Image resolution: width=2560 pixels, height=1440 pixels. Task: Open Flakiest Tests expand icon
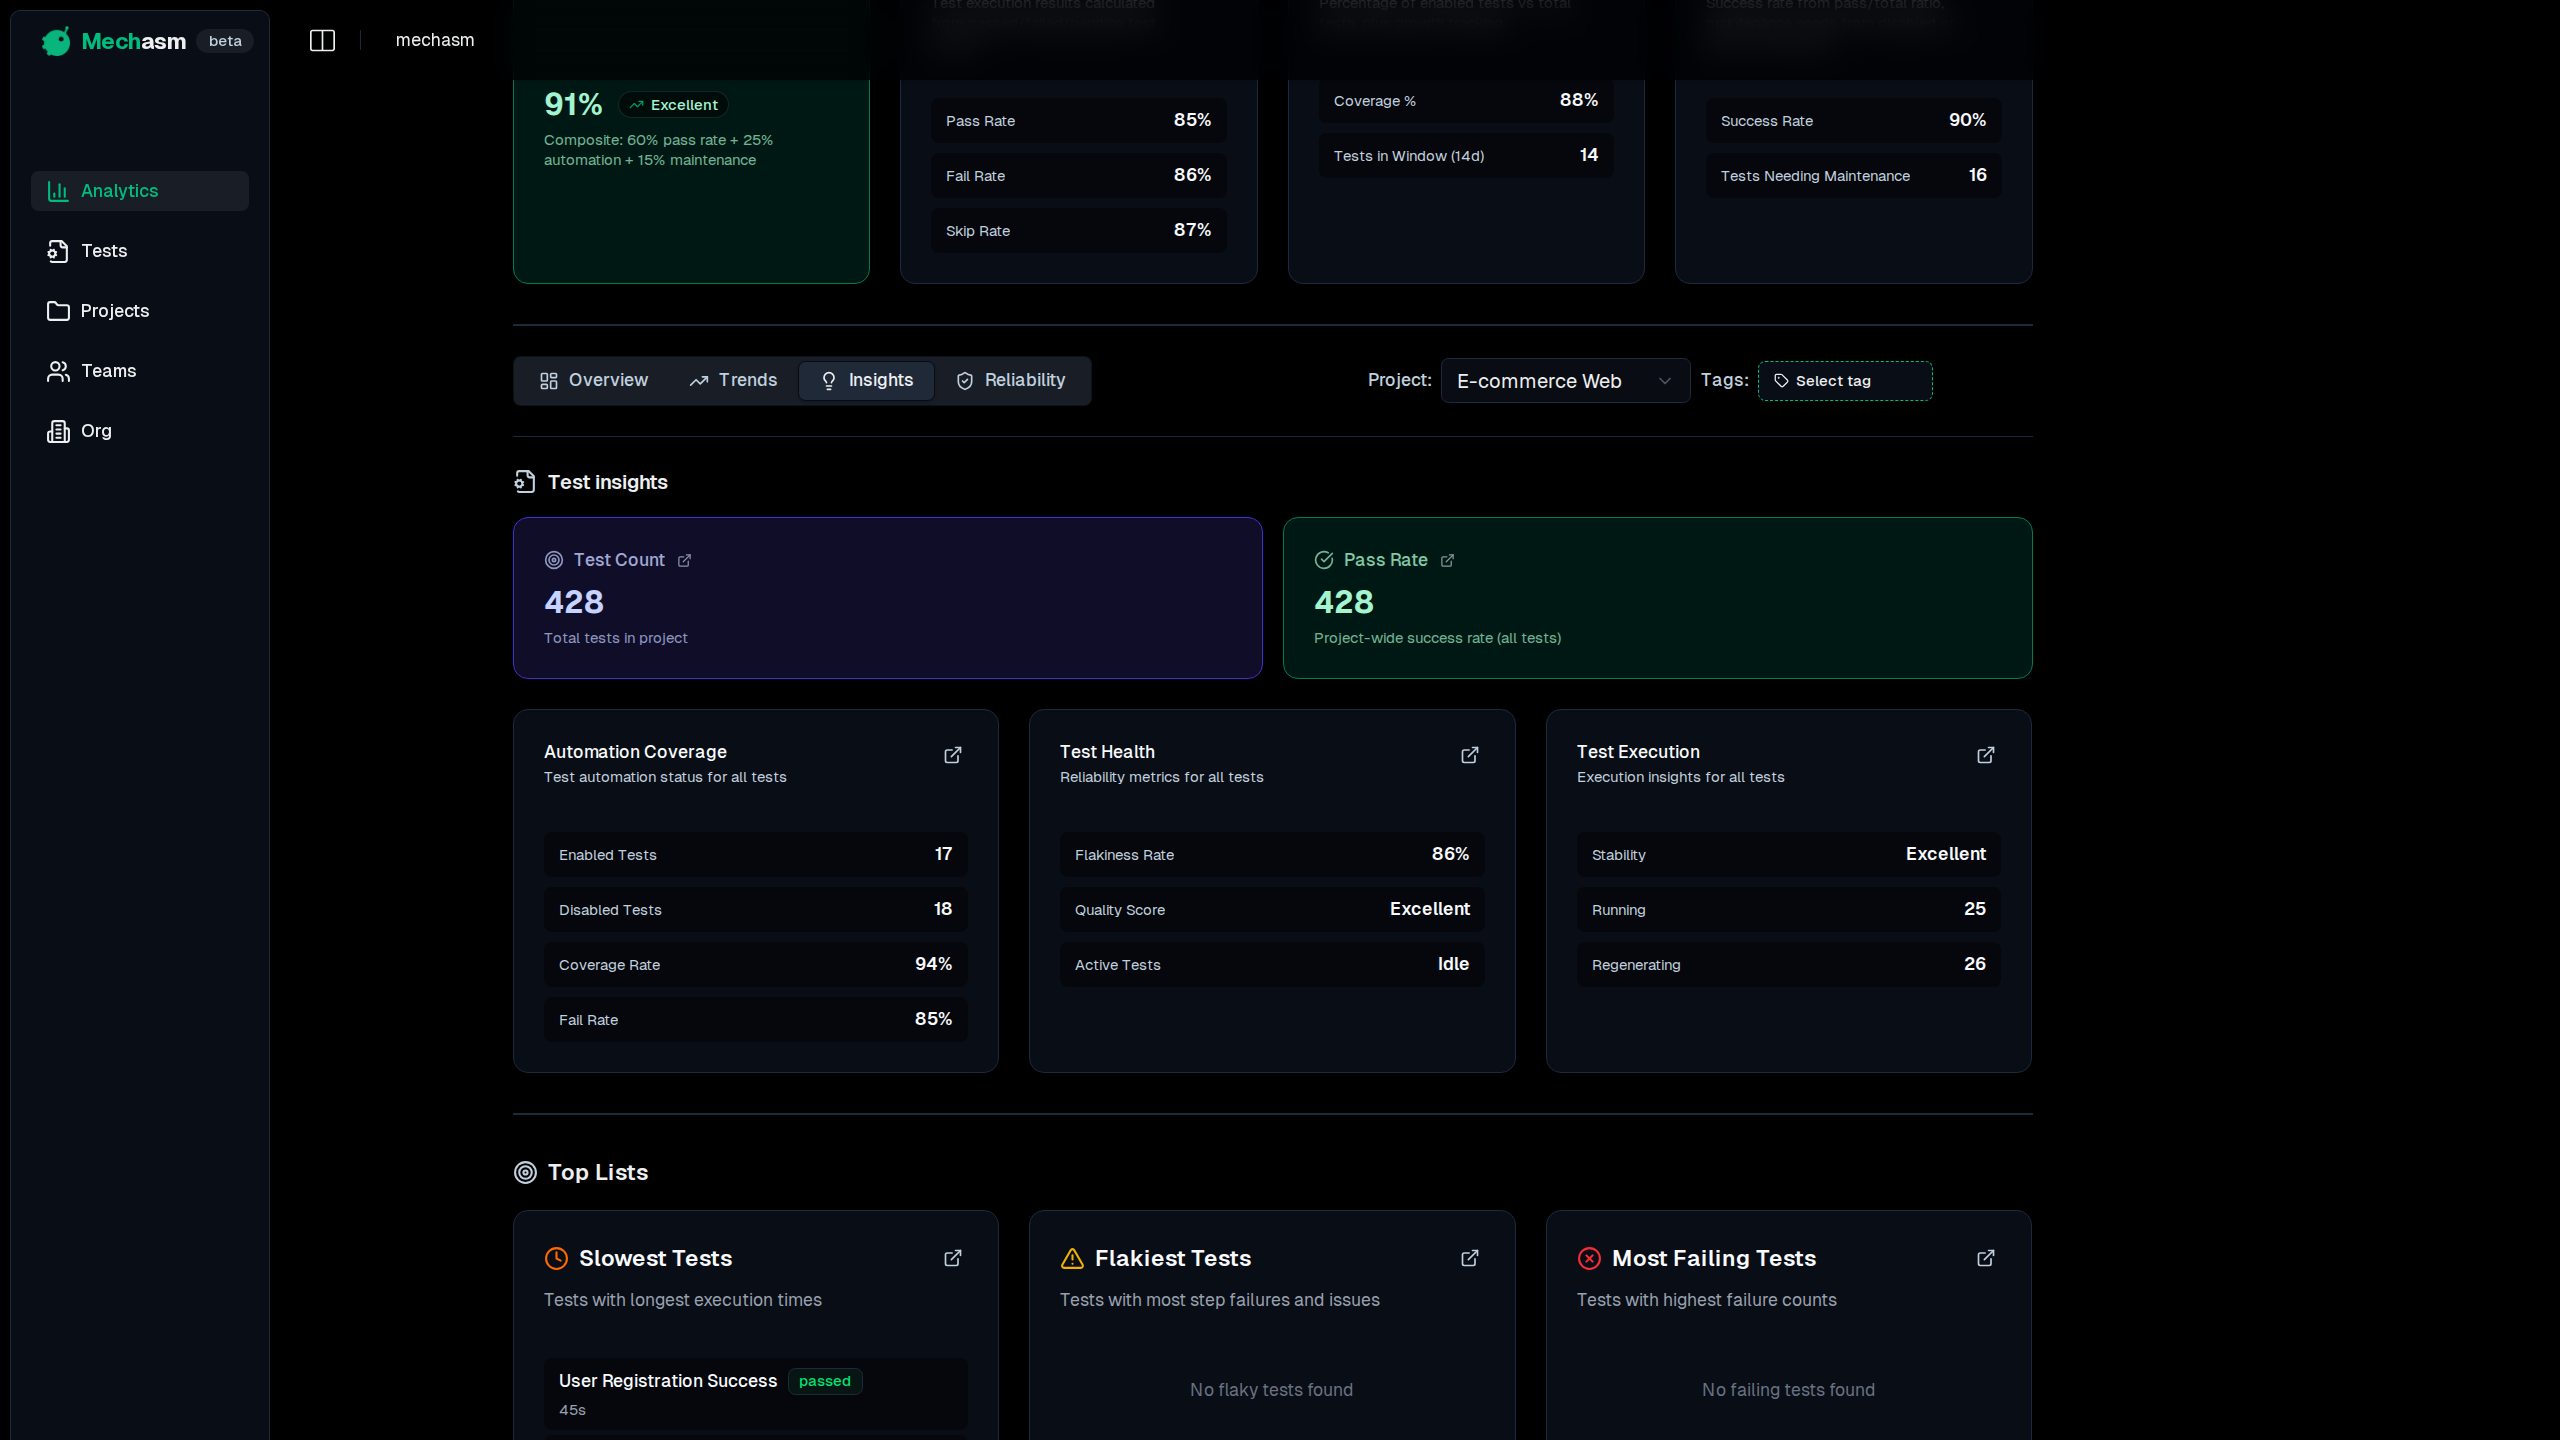[x=1469, y=1258]
